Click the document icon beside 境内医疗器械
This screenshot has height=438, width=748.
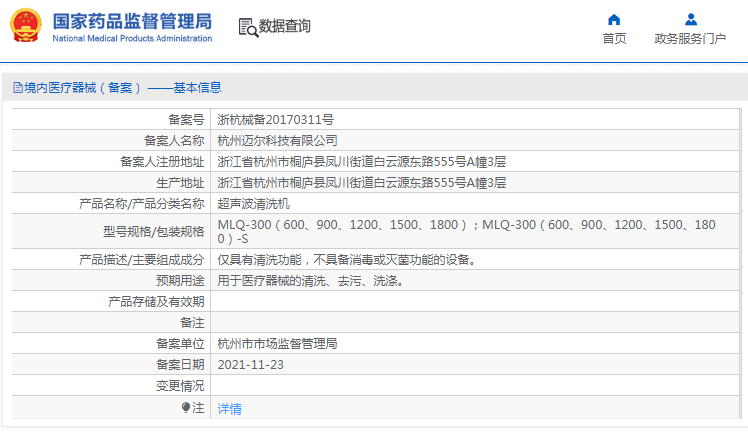[x=18, y=88]
